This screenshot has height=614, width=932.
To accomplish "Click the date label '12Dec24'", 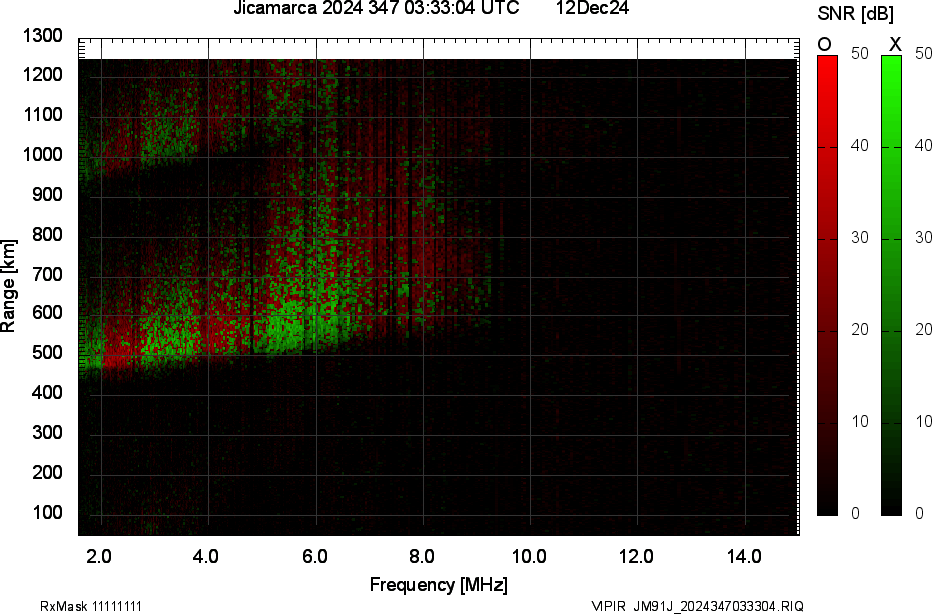I will pos(592,8).
